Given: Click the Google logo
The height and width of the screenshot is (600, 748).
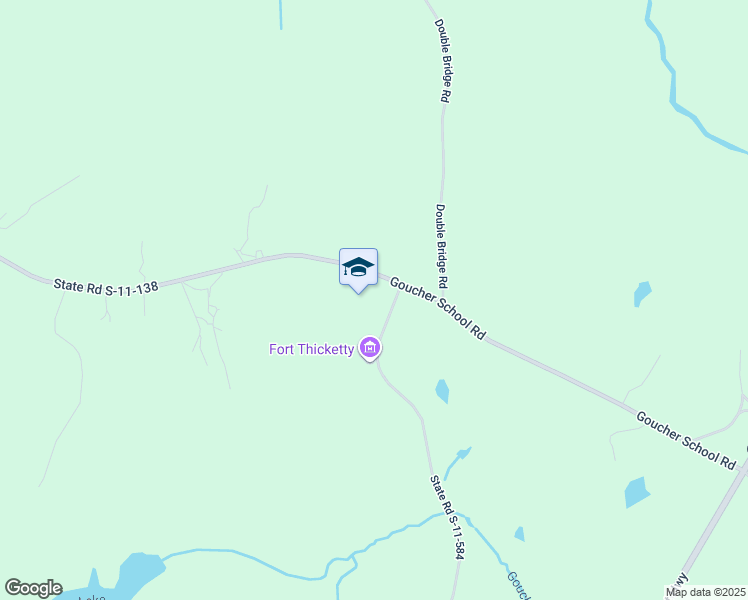Looking at the screenshot, I should [33, 588].
